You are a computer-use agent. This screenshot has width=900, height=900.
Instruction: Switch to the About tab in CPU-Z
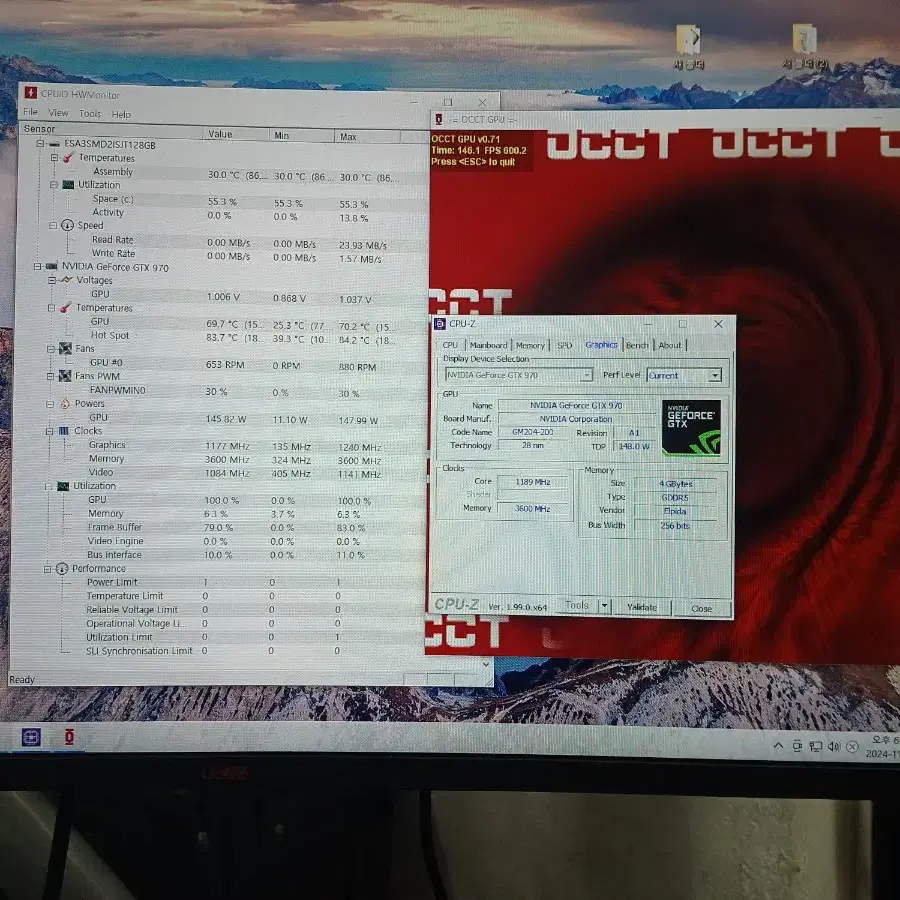669,345
